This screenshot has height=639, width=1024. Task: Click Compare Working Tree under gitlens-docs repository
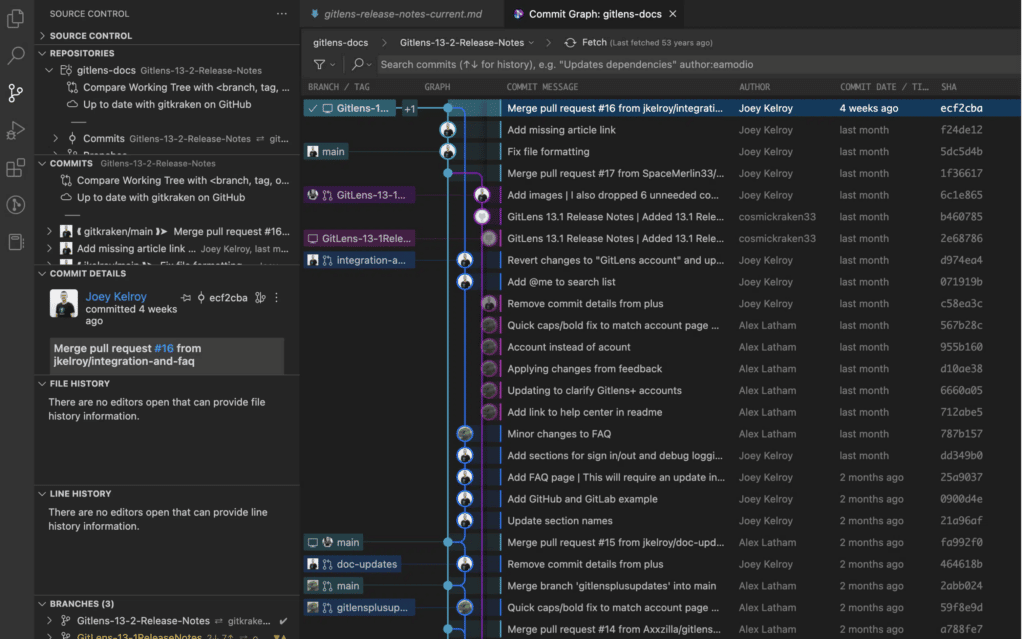pyautogui.click(x=186, y=88)
